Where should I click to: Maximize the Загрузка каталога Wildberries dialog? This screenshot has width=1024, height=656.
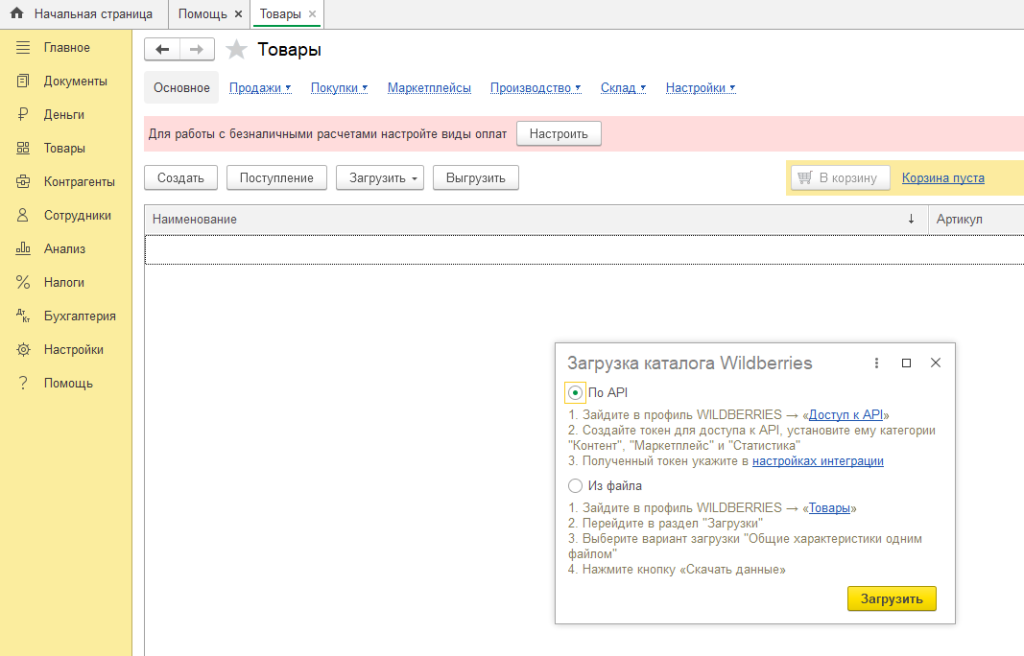(x=906, y=363)
